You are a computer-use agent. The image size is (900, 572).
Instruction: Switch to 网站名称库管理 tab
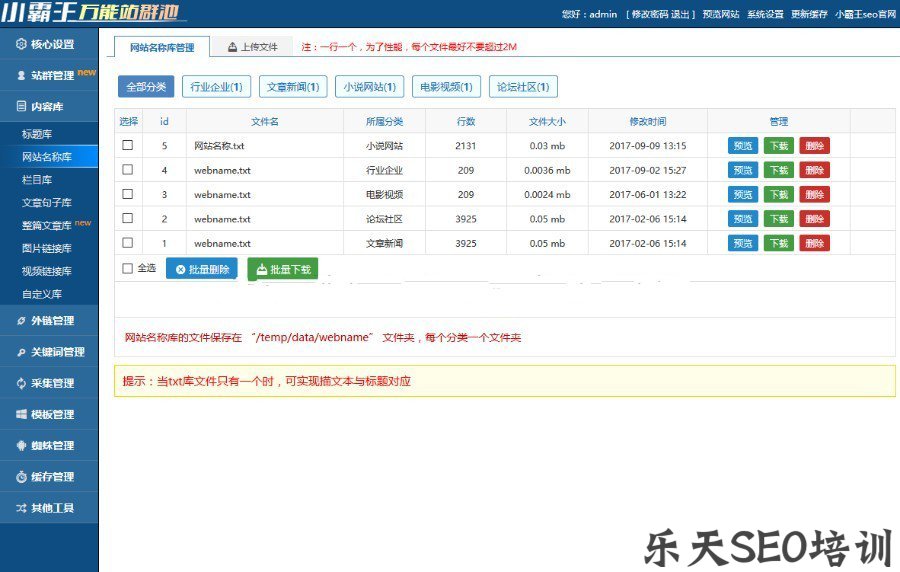coord(162,47)
